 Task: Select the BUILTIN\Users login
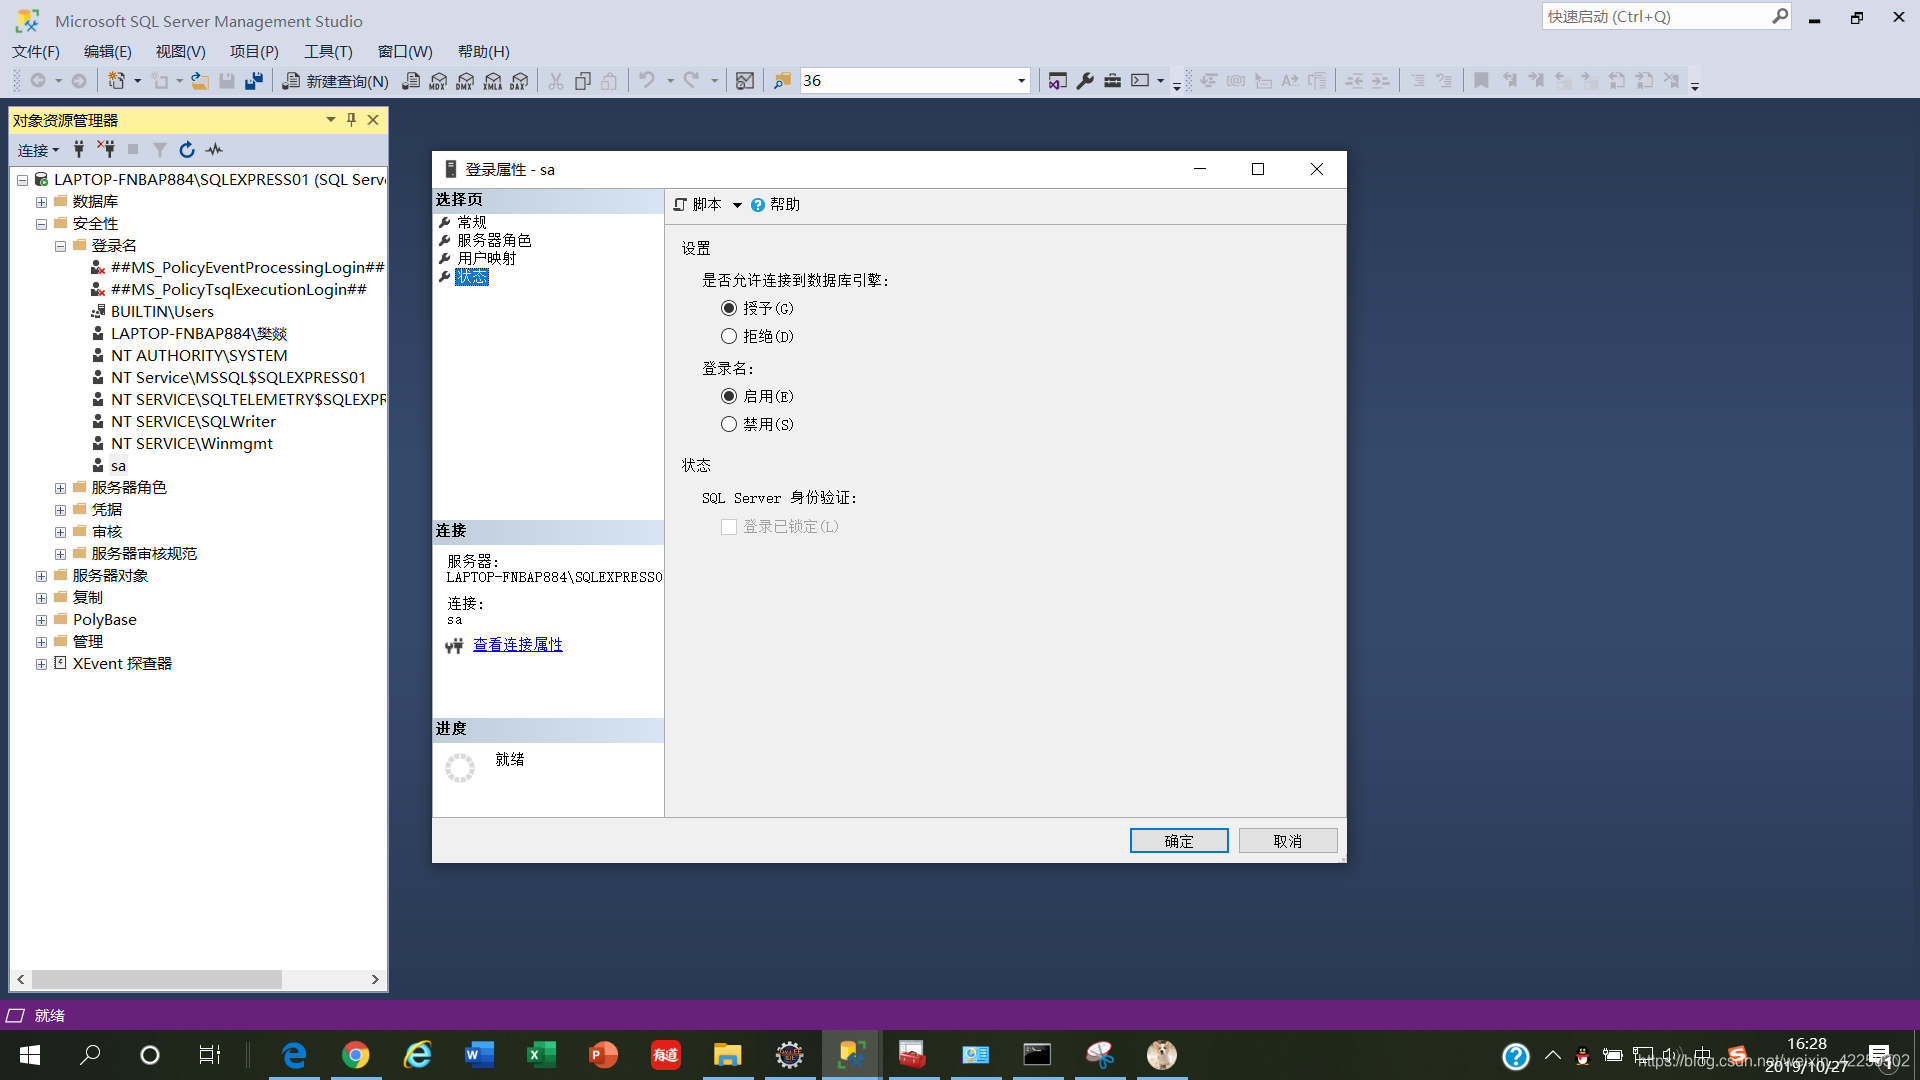[162, 312]
